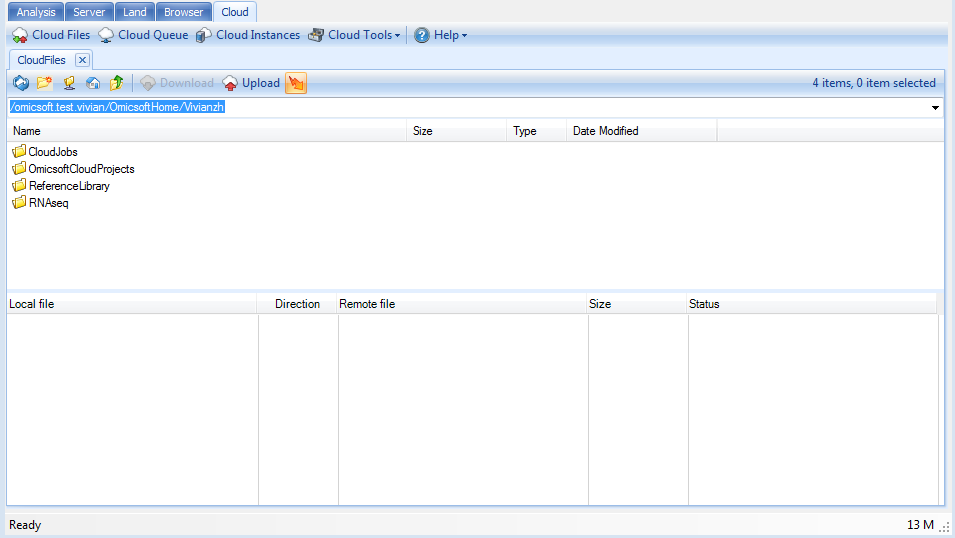Click the ReferenceLibrary folder icon
Viewport: 955px width, 538px height.
(19, 185)
